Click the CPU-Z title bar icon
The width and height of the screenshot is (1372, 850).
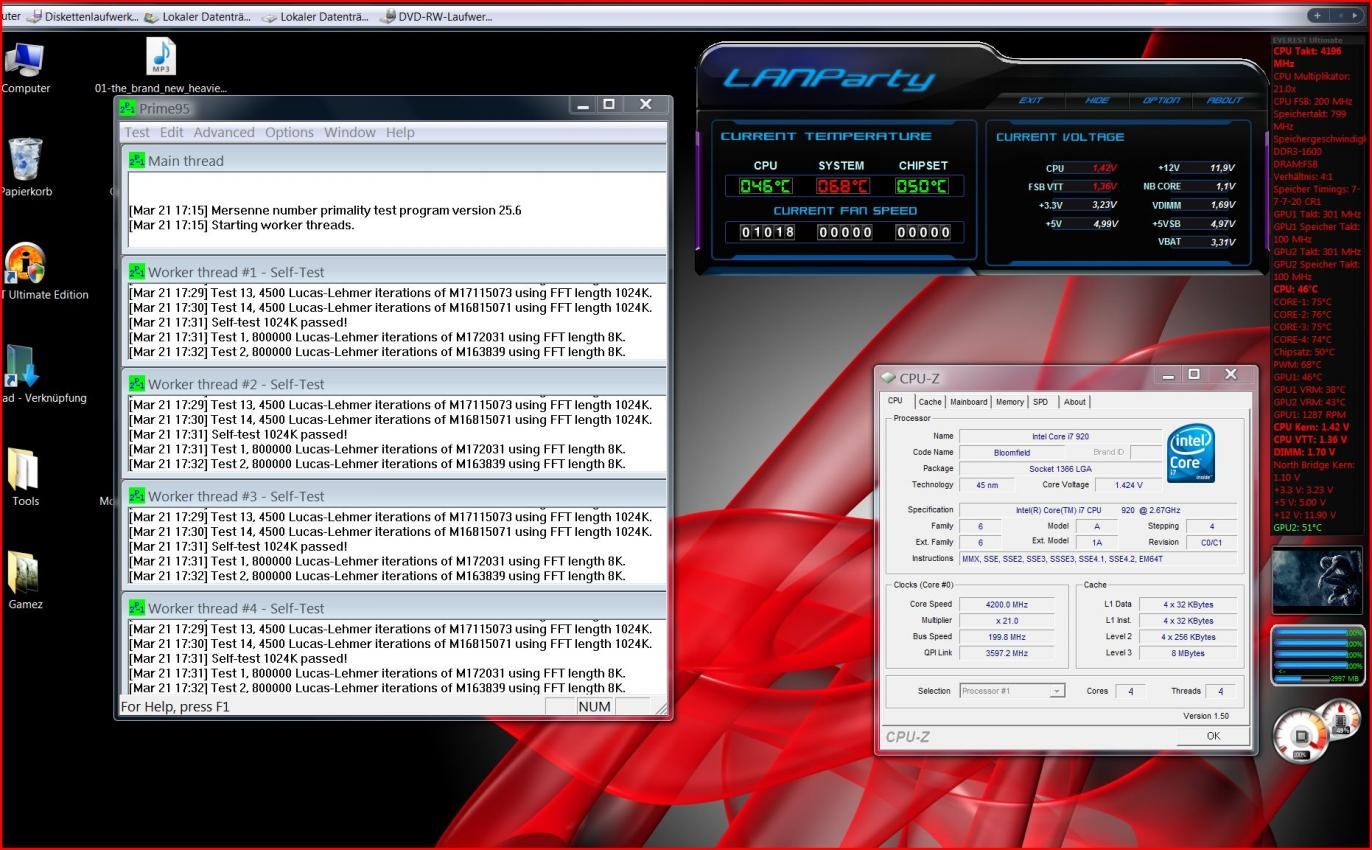888,378
